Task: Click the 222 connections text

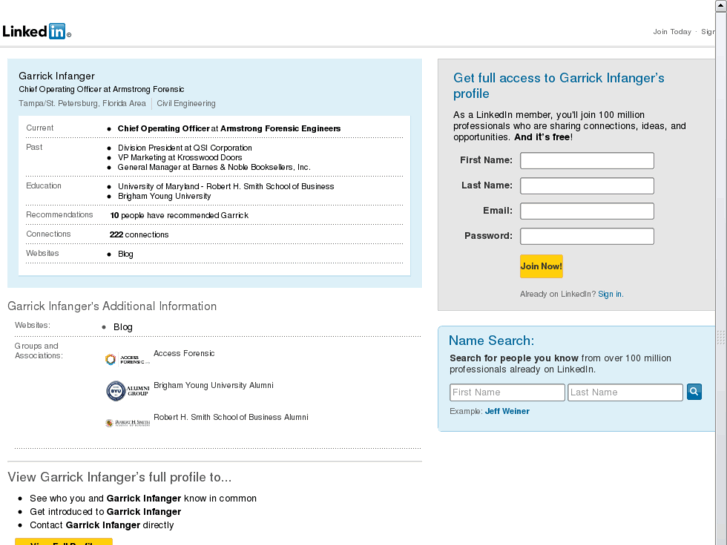Action: pos(139,235)
